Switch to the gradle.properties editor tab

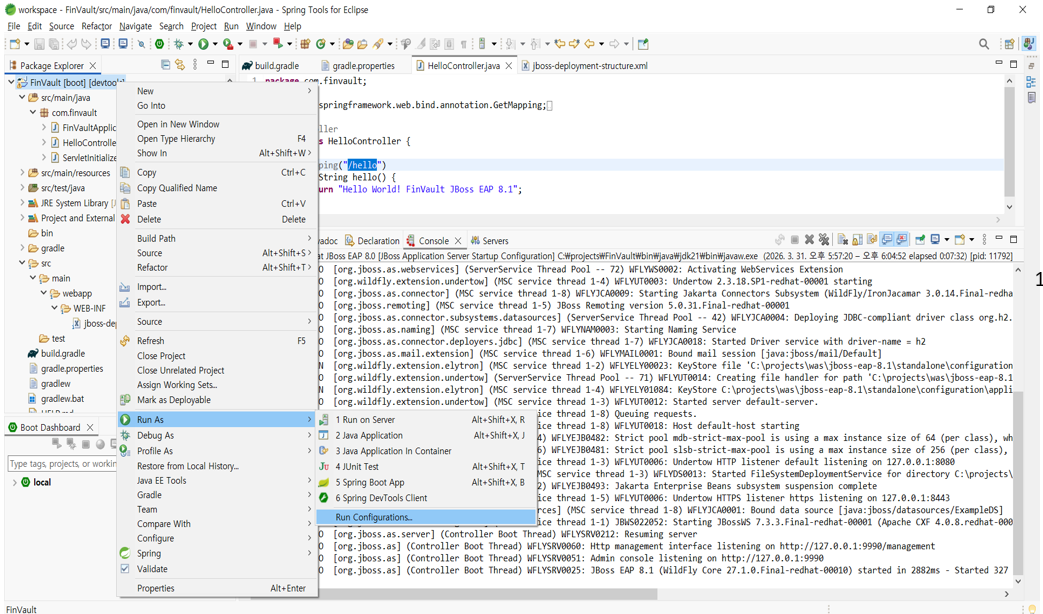pyautogui.click(x=357, y=65)
